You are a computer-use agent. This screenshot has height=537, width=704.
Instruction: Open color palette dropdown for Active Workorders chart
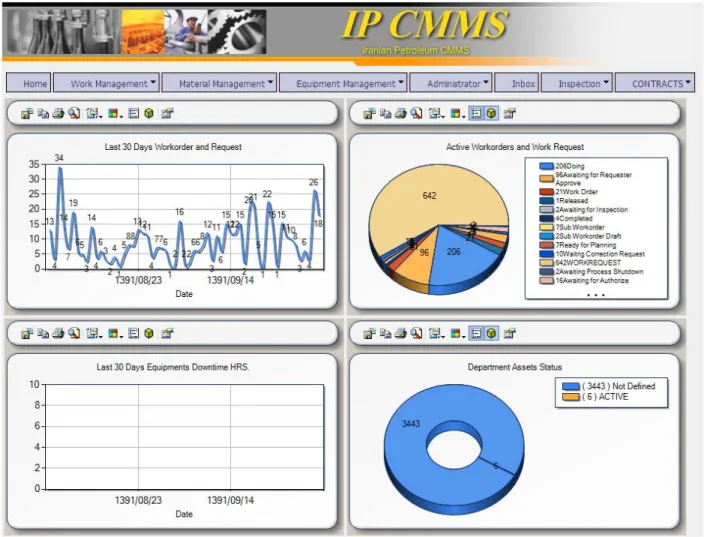tap(458, 114)
